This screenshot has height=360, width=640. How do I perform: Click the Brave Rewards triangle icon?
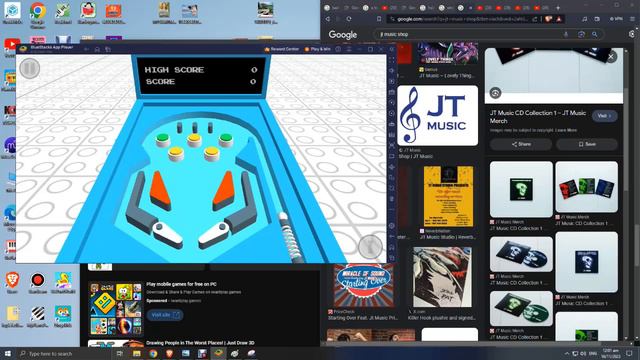559,19
